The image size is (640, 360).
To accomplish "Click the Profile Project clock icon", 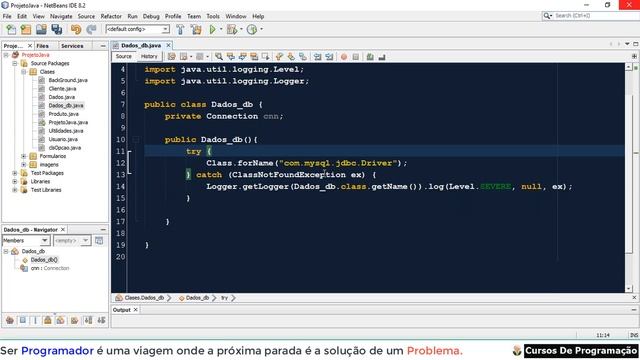I will pyautogui.click(x=252, y=29).
